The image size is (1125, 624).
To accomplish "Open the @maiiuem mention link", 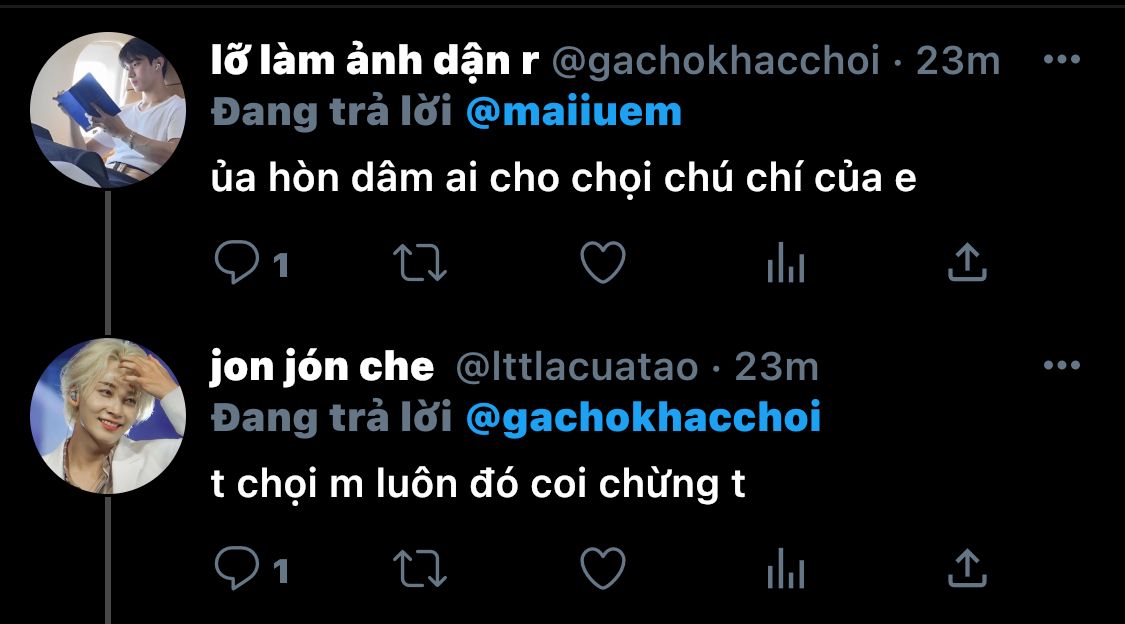I will [573, 113].
